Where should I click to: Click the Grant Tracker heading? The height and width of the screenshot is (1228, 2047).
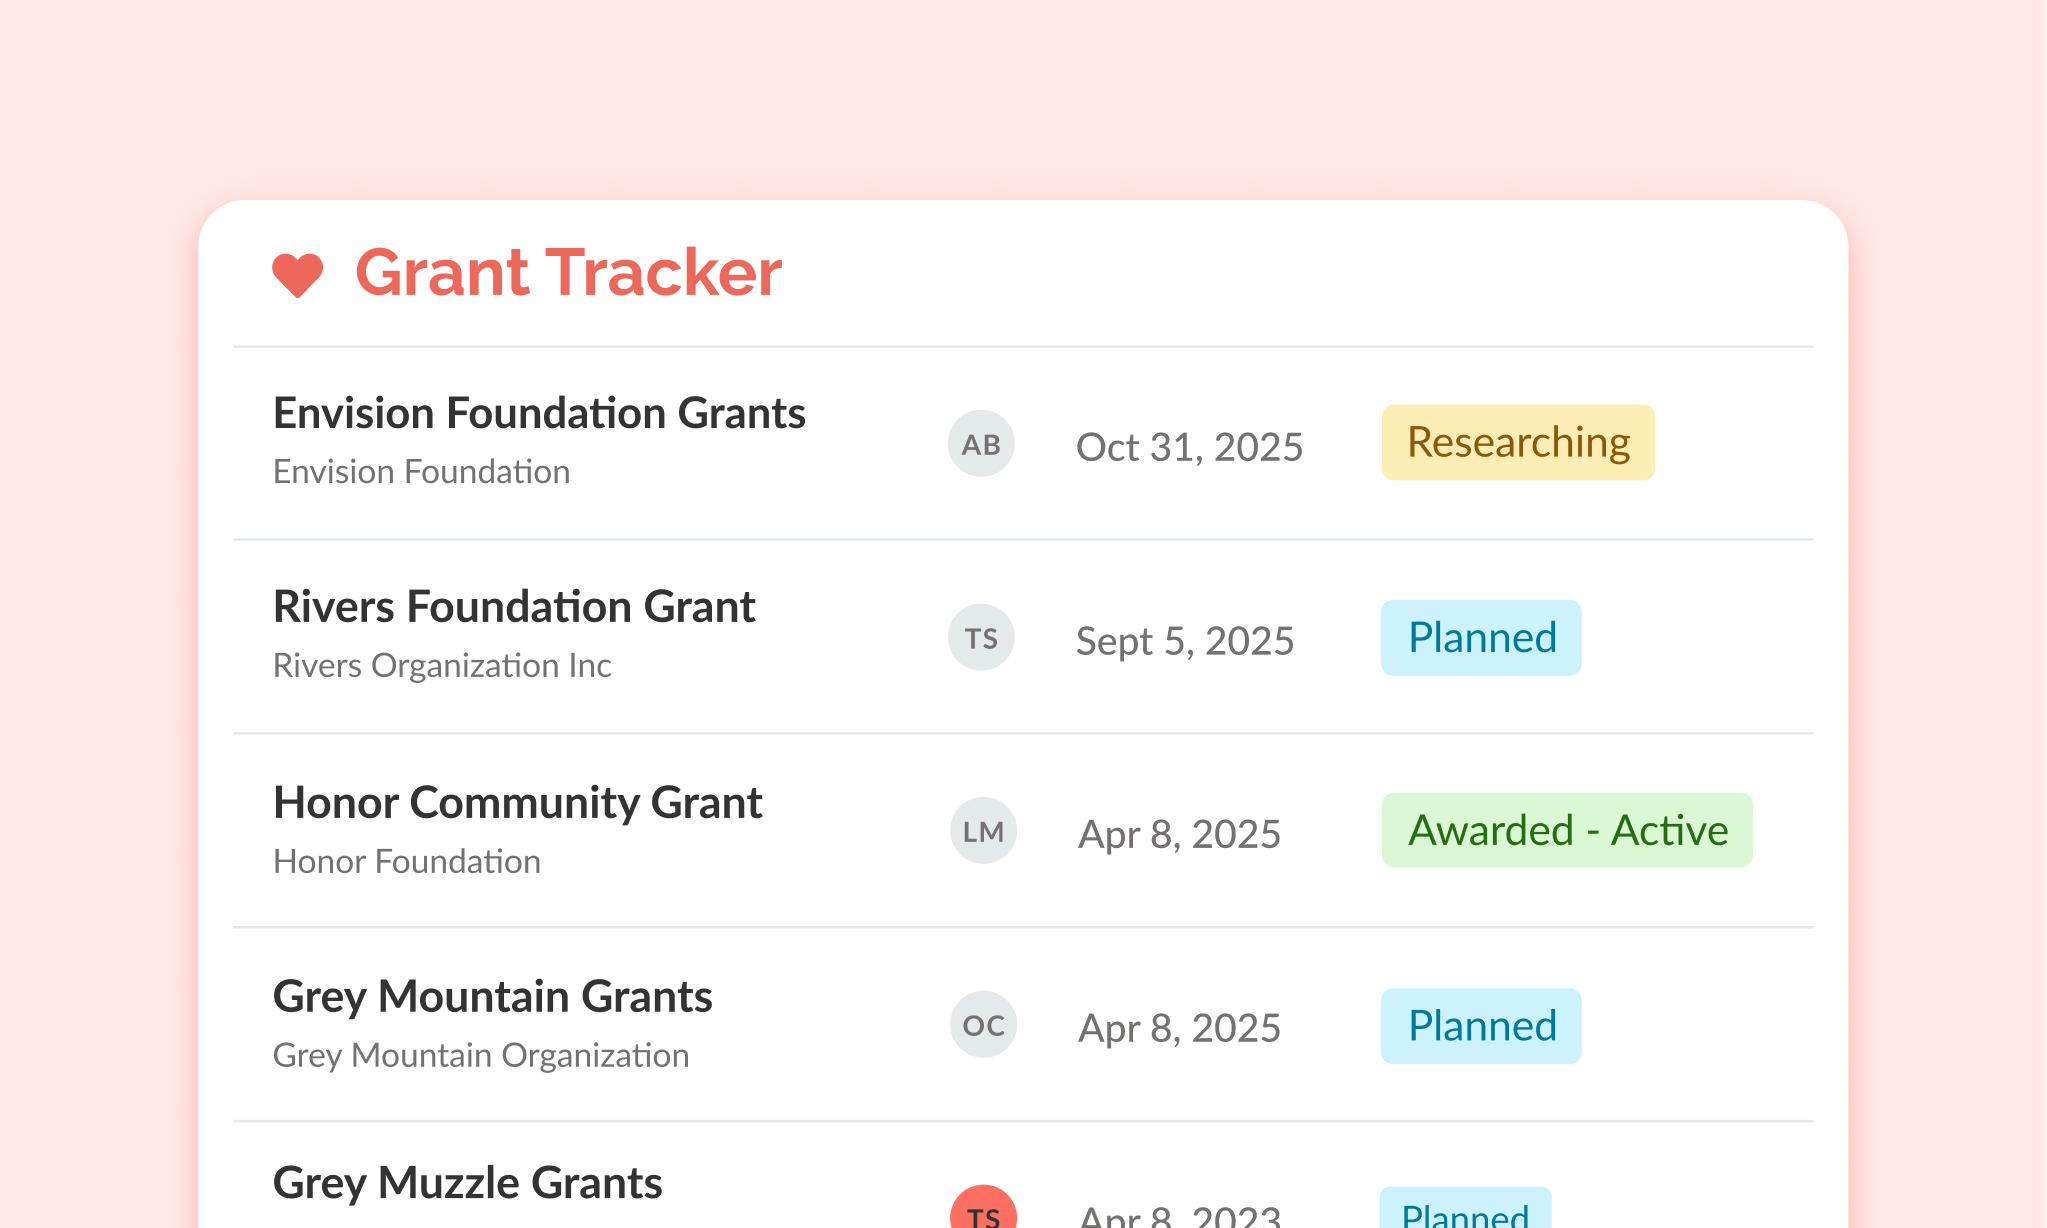[x=567, y=272]
